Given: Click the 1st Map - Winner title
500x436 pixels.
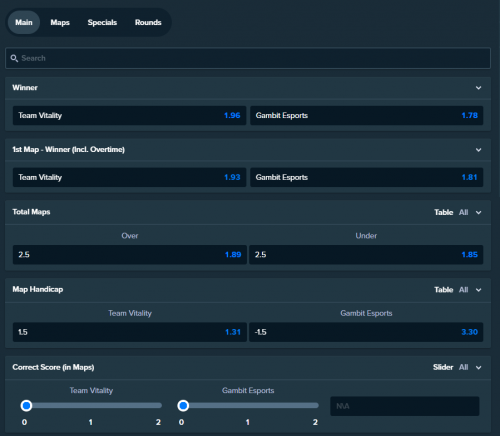Looking at the screenshot, I should tap(69, 149).
